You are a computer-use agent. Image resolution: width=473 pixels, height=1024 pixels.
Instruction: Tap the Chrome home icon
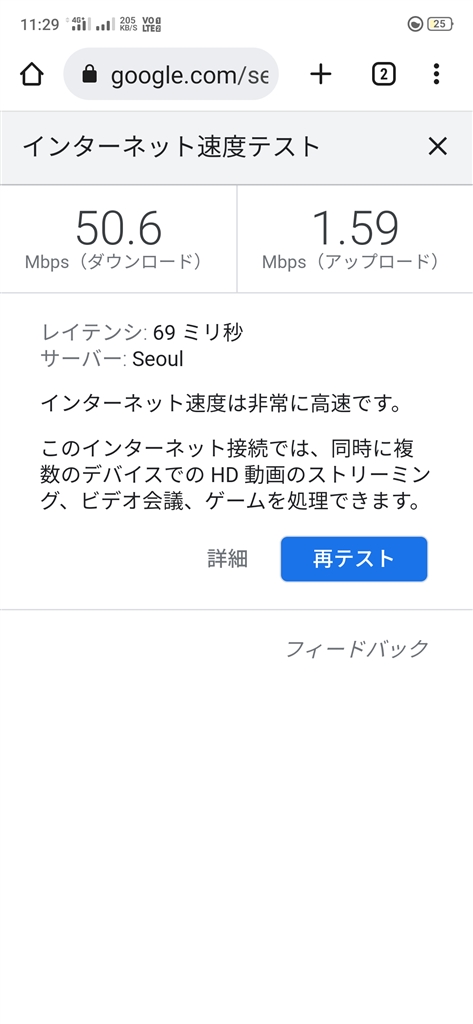(31, 74)
